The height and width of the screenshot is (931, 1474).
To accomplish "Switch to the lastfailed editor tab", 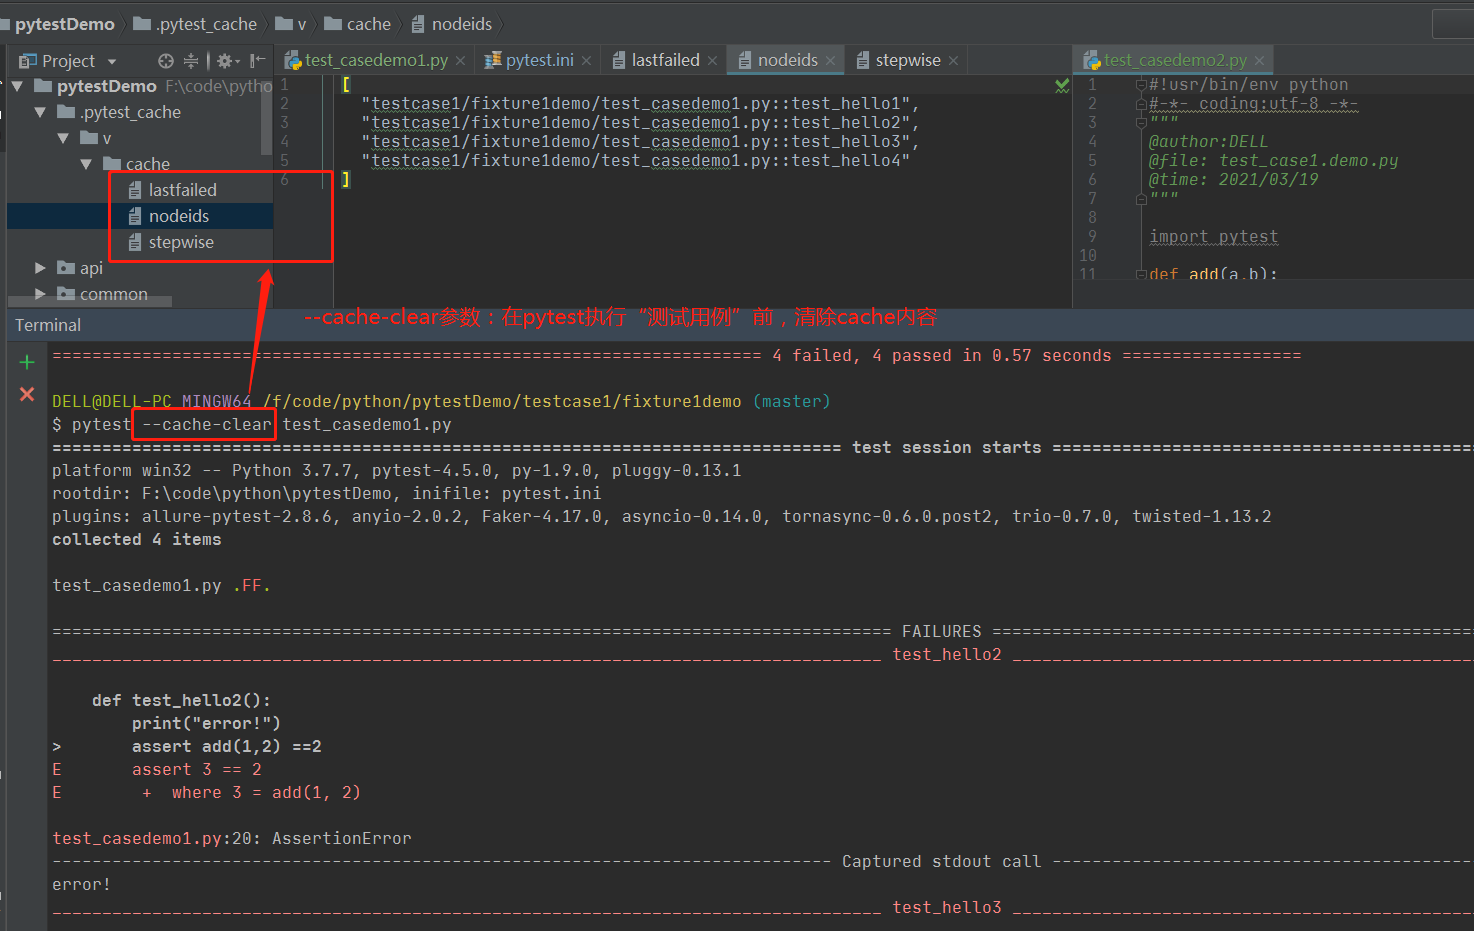I will coord(665,60).
